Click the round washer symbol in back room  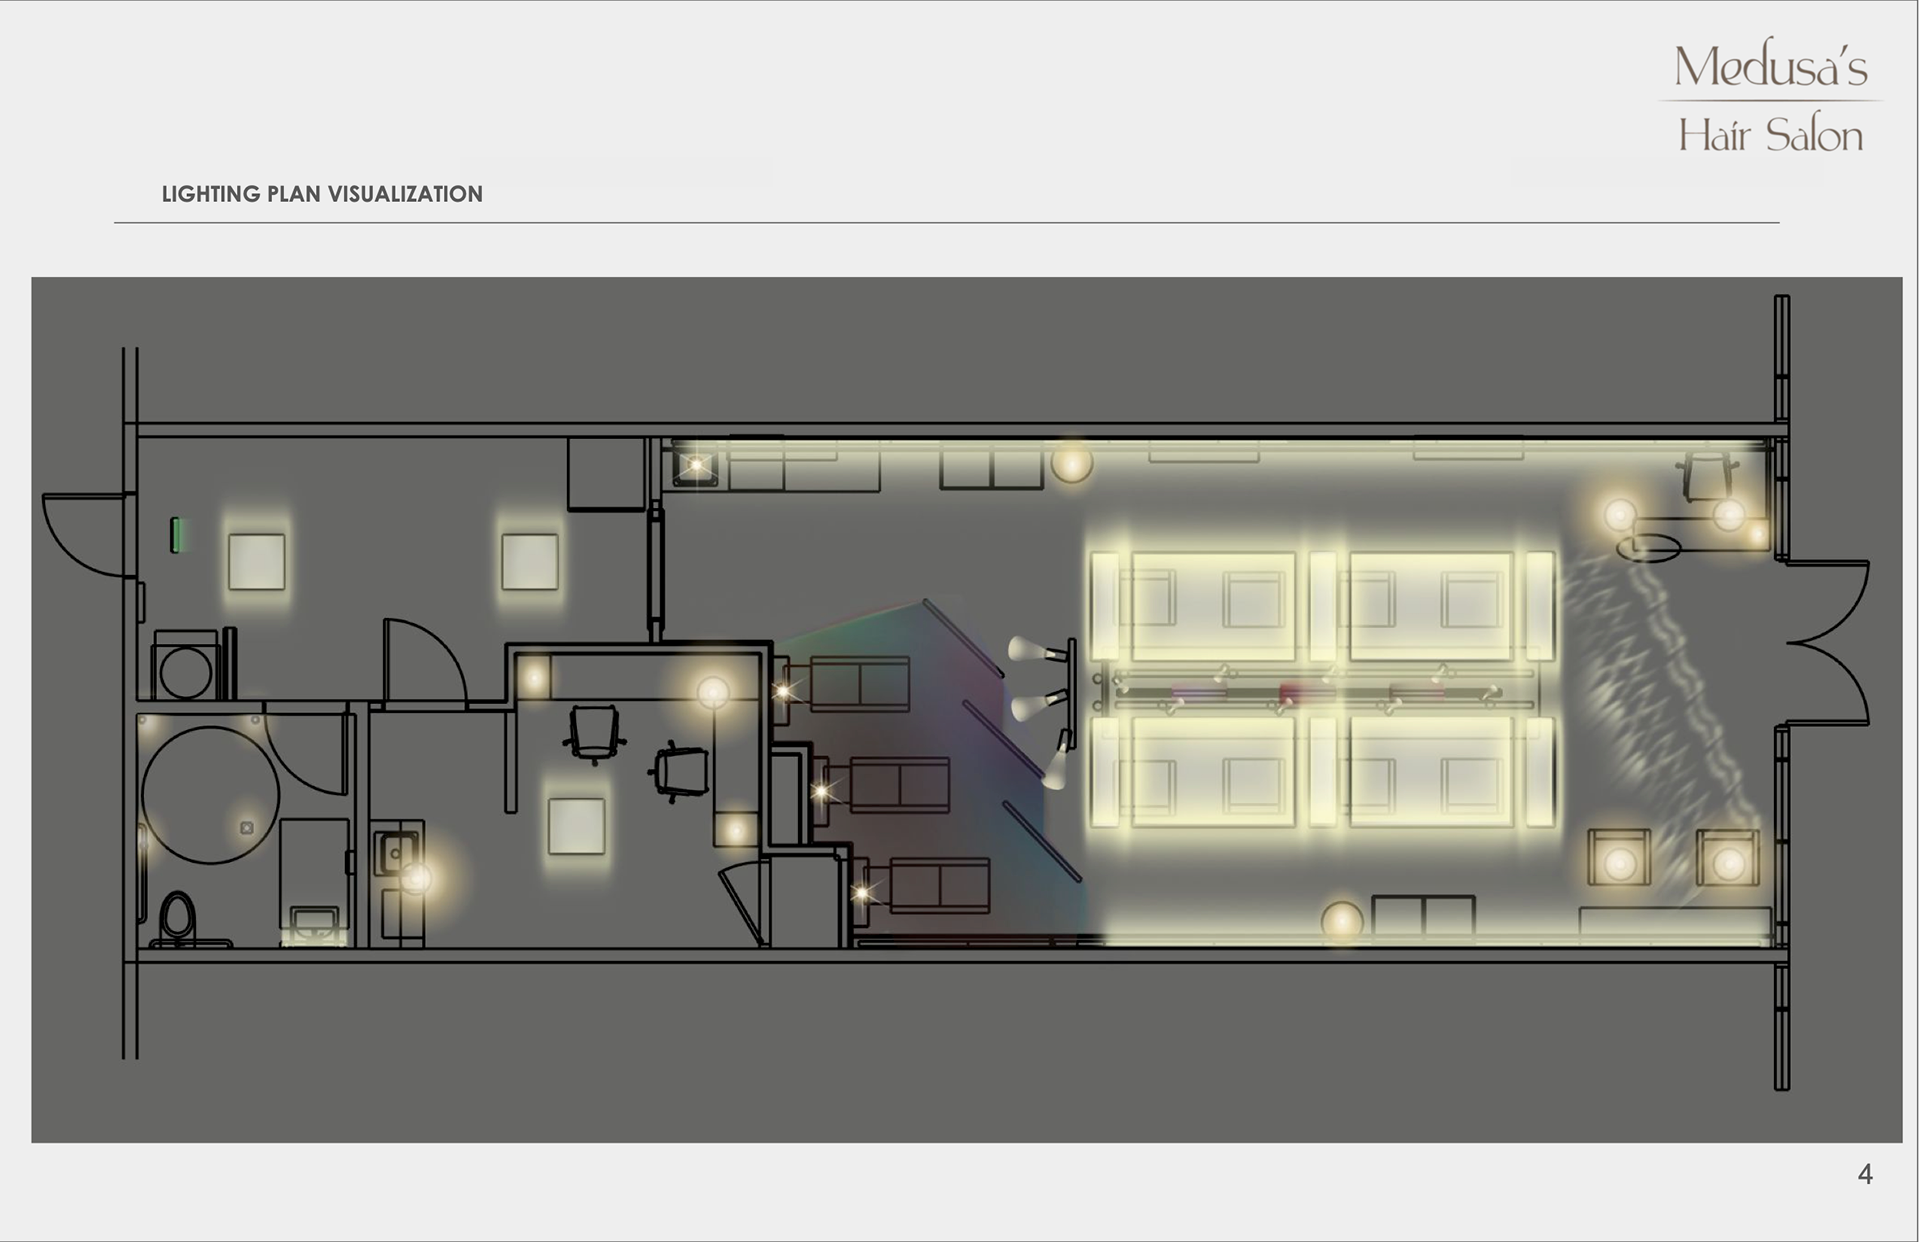click(x=186, y=671)
